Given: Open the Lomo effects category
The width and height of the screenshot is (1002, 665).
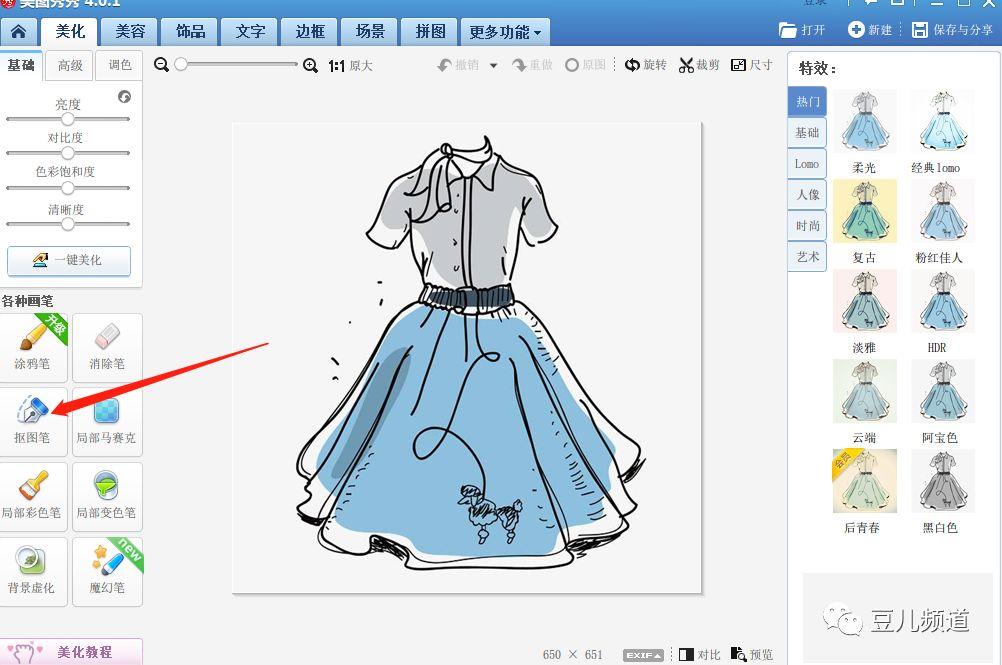Looking at the screenshot, I should coord(808,164).
